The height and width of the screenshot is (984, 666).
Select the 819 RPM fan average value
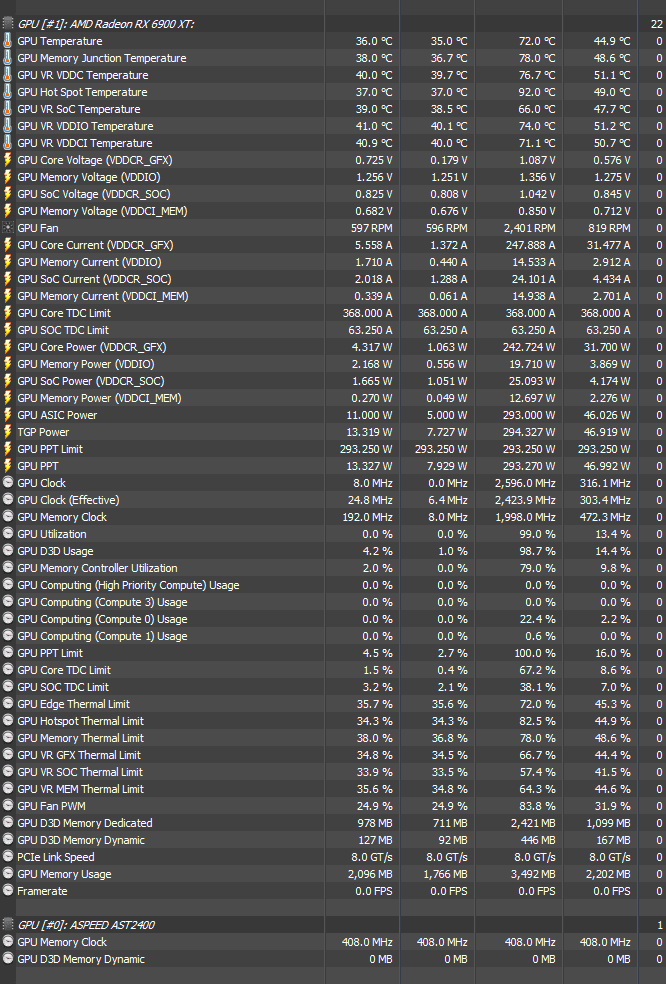tap(610, 228)
